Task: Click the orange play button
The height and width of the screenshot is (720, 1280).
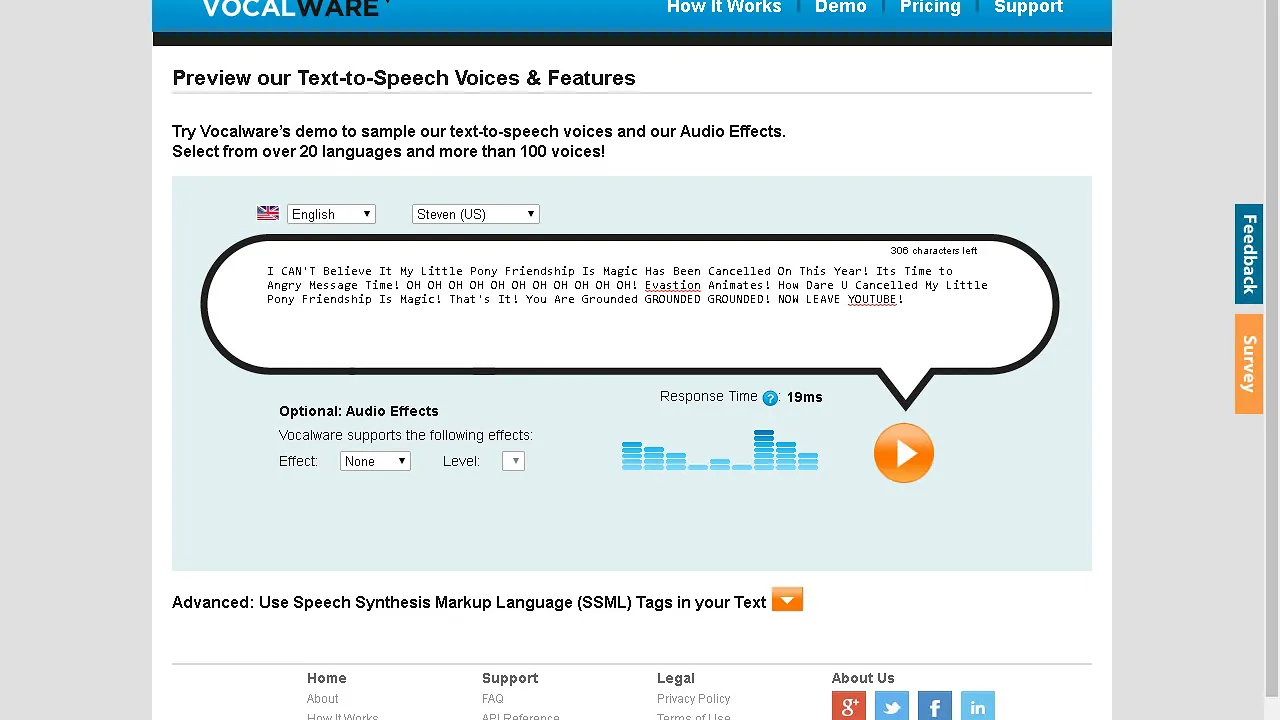Action: [x=903, y=453]
